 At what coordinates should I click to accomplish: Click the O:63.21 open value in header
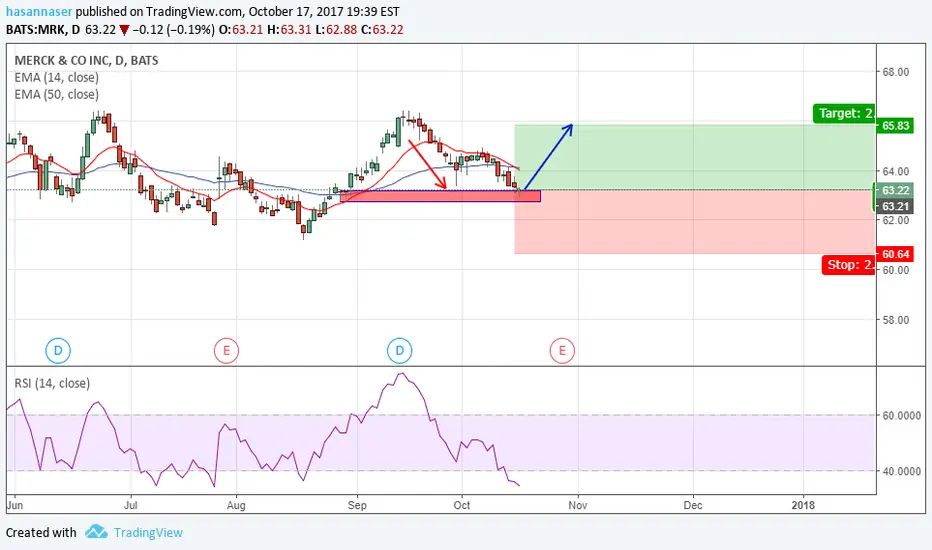click(241, 29)
